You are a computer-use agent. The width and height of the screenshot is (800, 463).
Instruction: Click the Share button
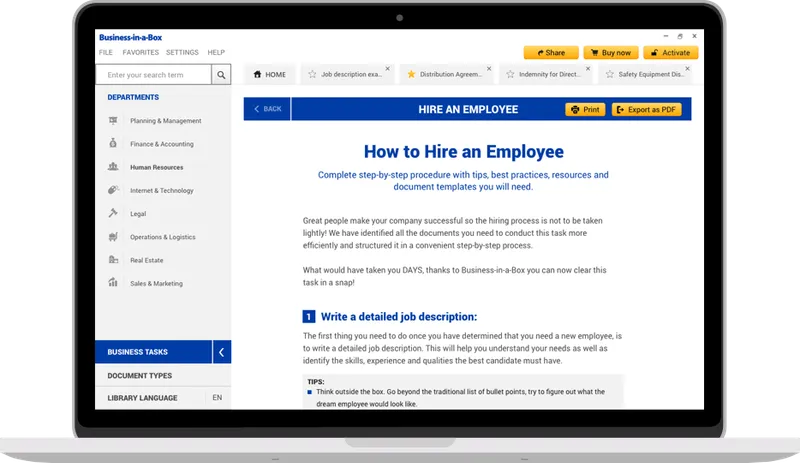click(551, 53)
